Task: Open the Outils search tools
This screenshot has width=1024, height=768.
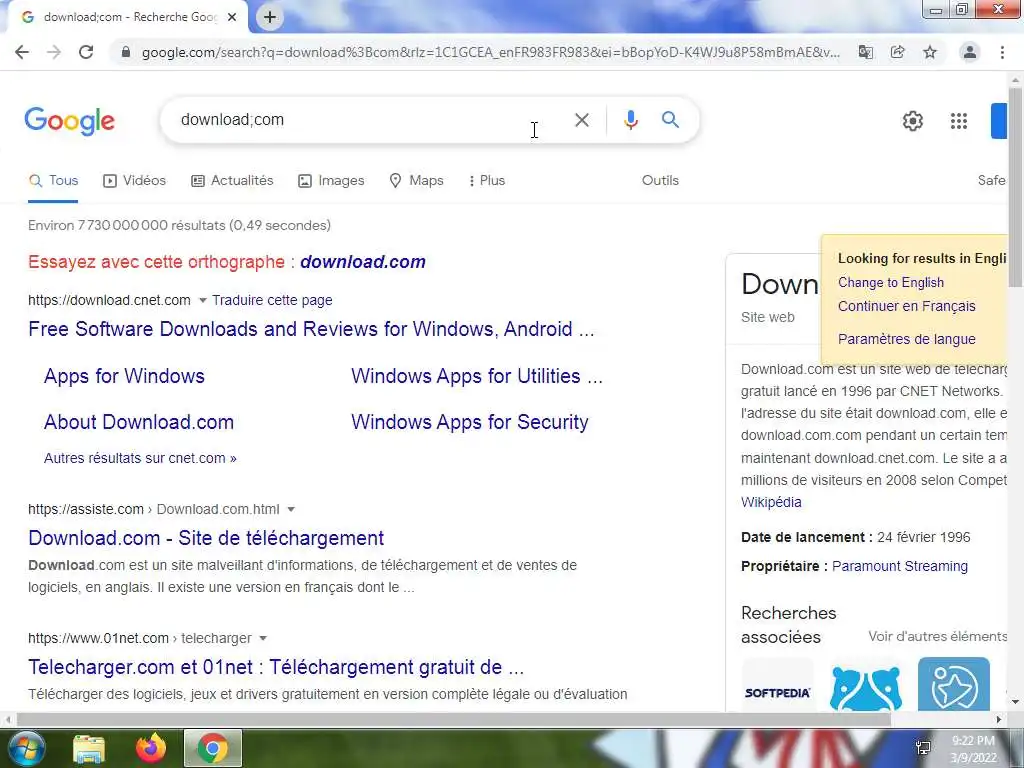Action: 660,180
